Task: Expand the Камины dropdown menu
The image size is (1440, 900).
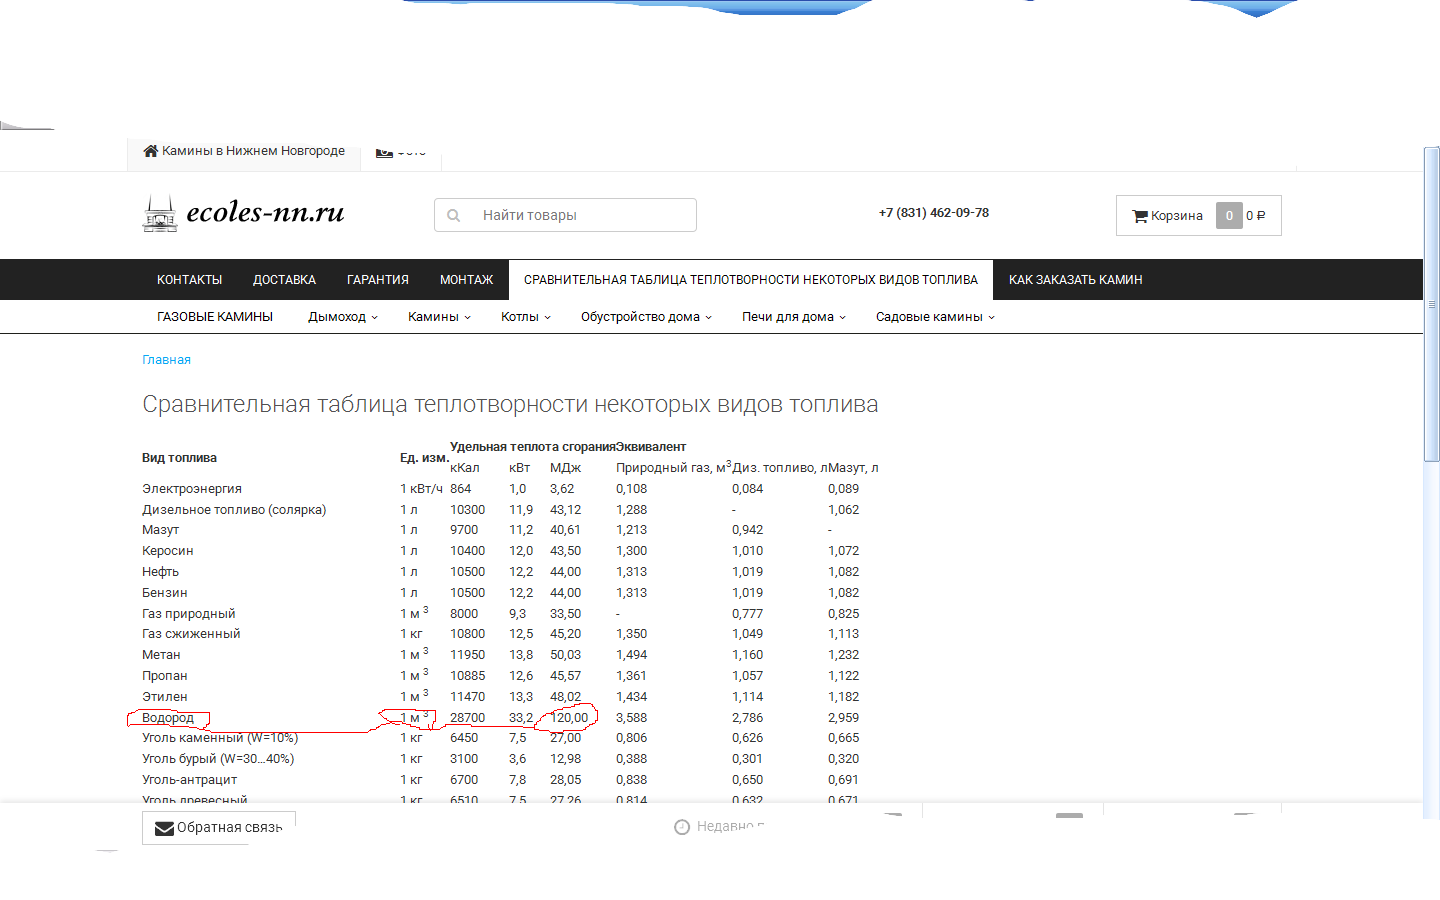Action: pyautogui.click(x=439, y=317)
